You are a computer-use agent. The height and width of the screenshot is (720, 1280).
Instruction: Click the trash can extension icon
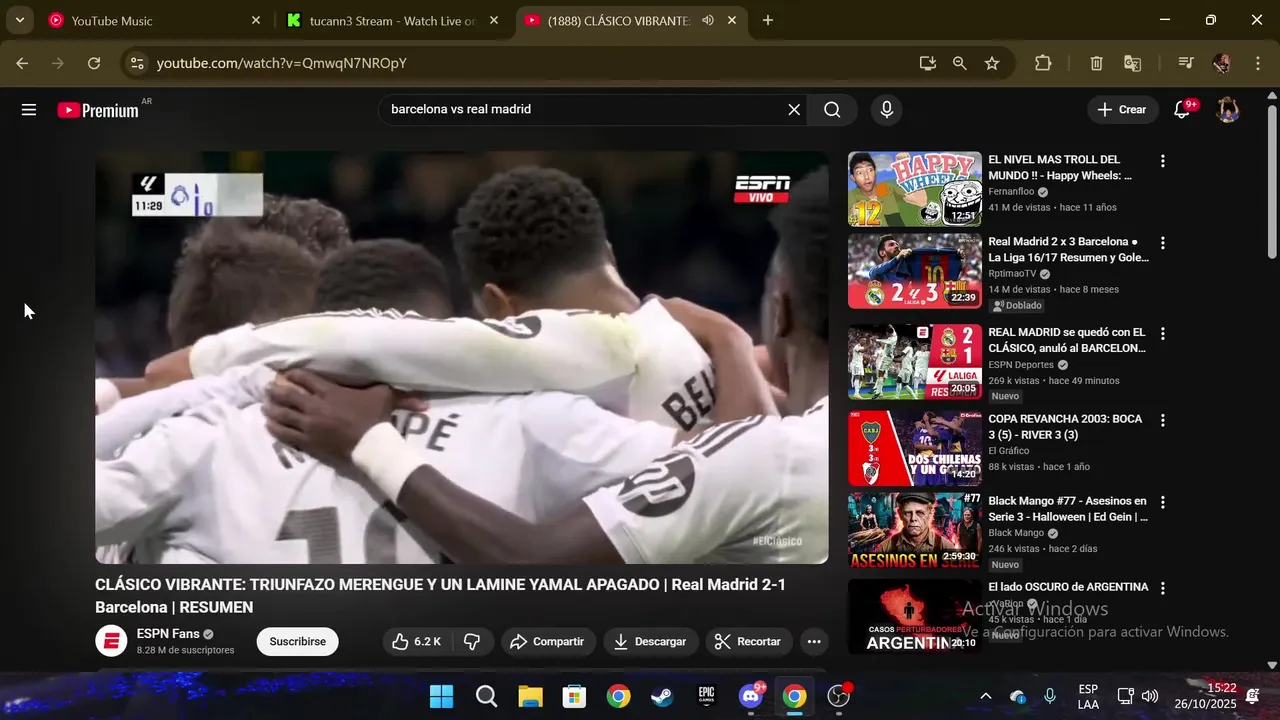1096,63
